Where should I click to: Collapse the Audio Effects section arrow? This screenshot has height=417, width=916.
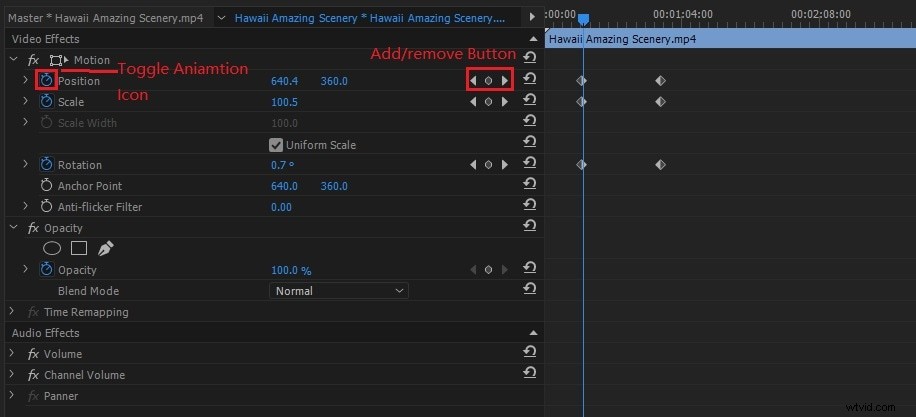(533, 333)
